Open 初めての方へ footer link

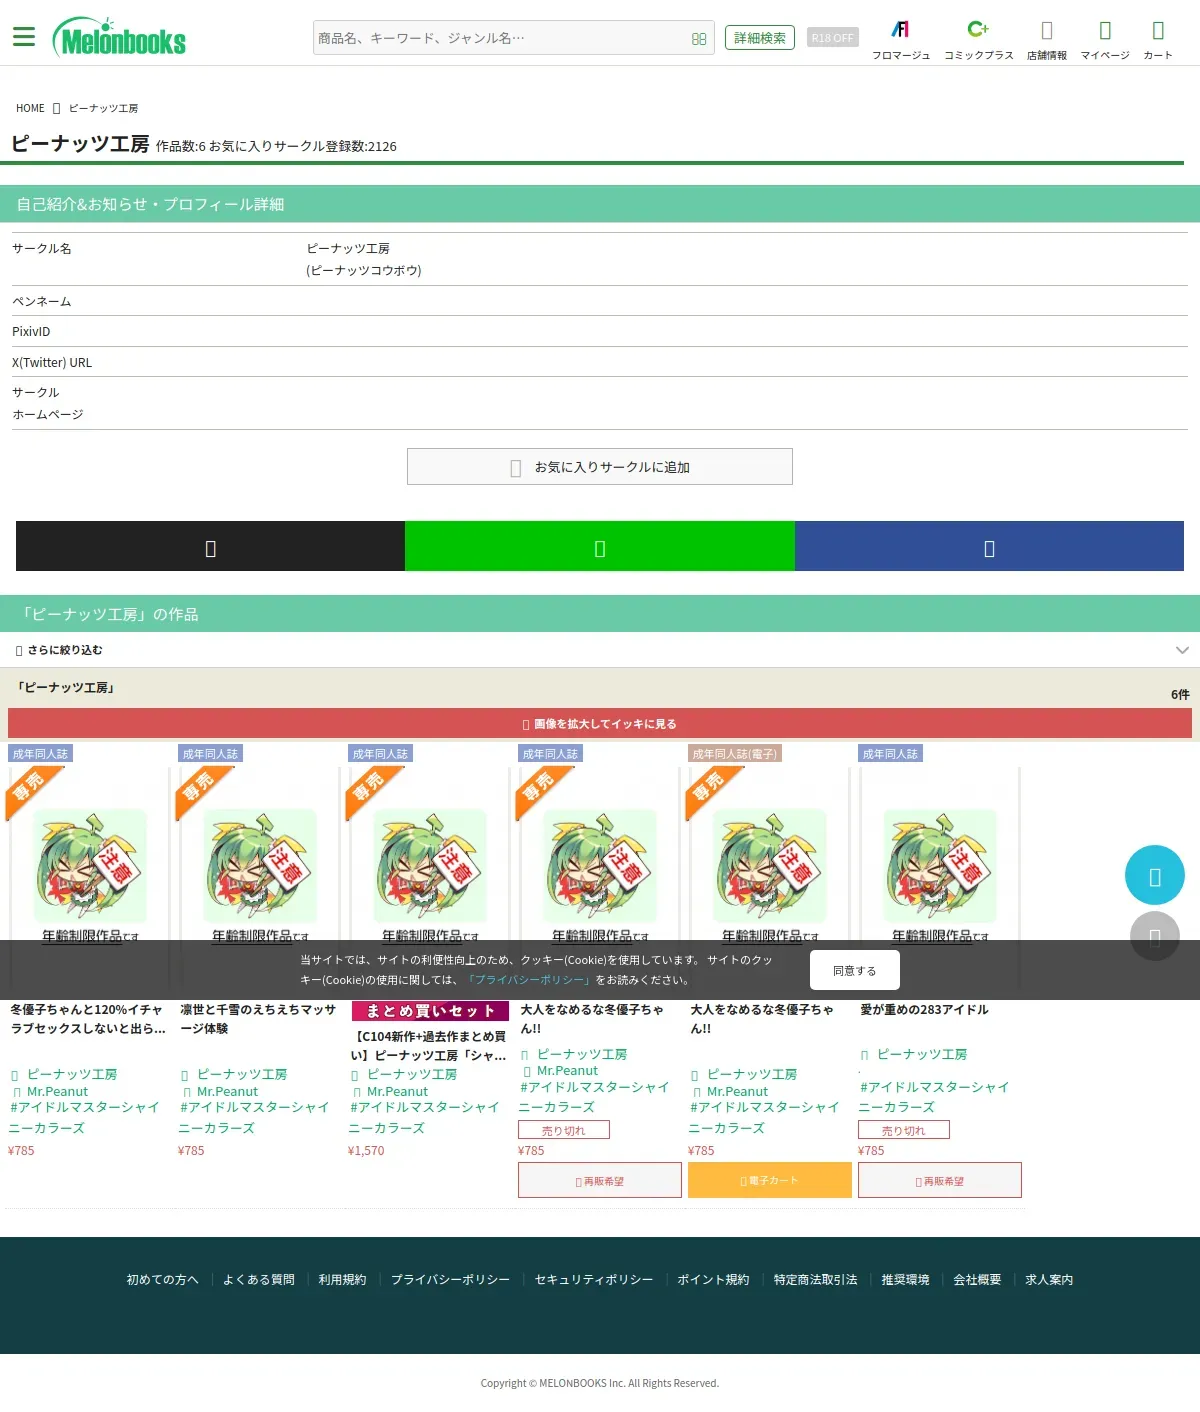tap(162, 1279)
